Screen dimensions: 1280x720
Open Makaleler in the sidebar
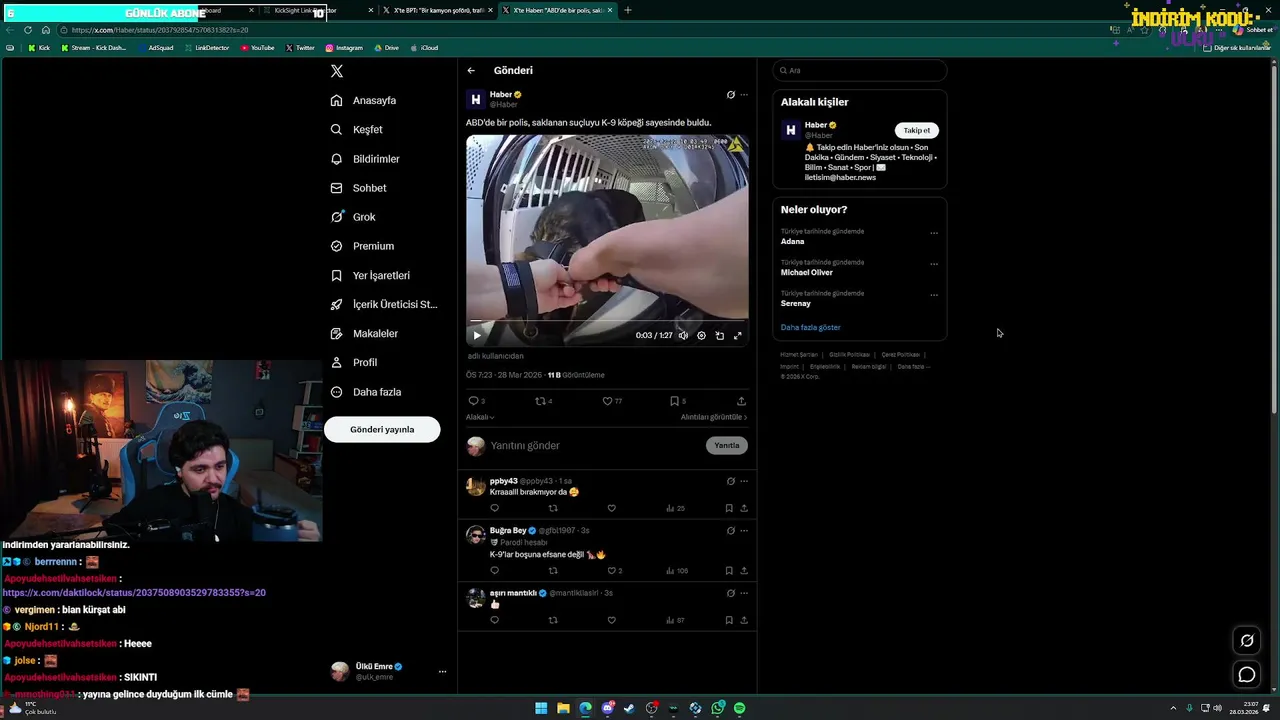pyautogui.click(x=364, y=333)
